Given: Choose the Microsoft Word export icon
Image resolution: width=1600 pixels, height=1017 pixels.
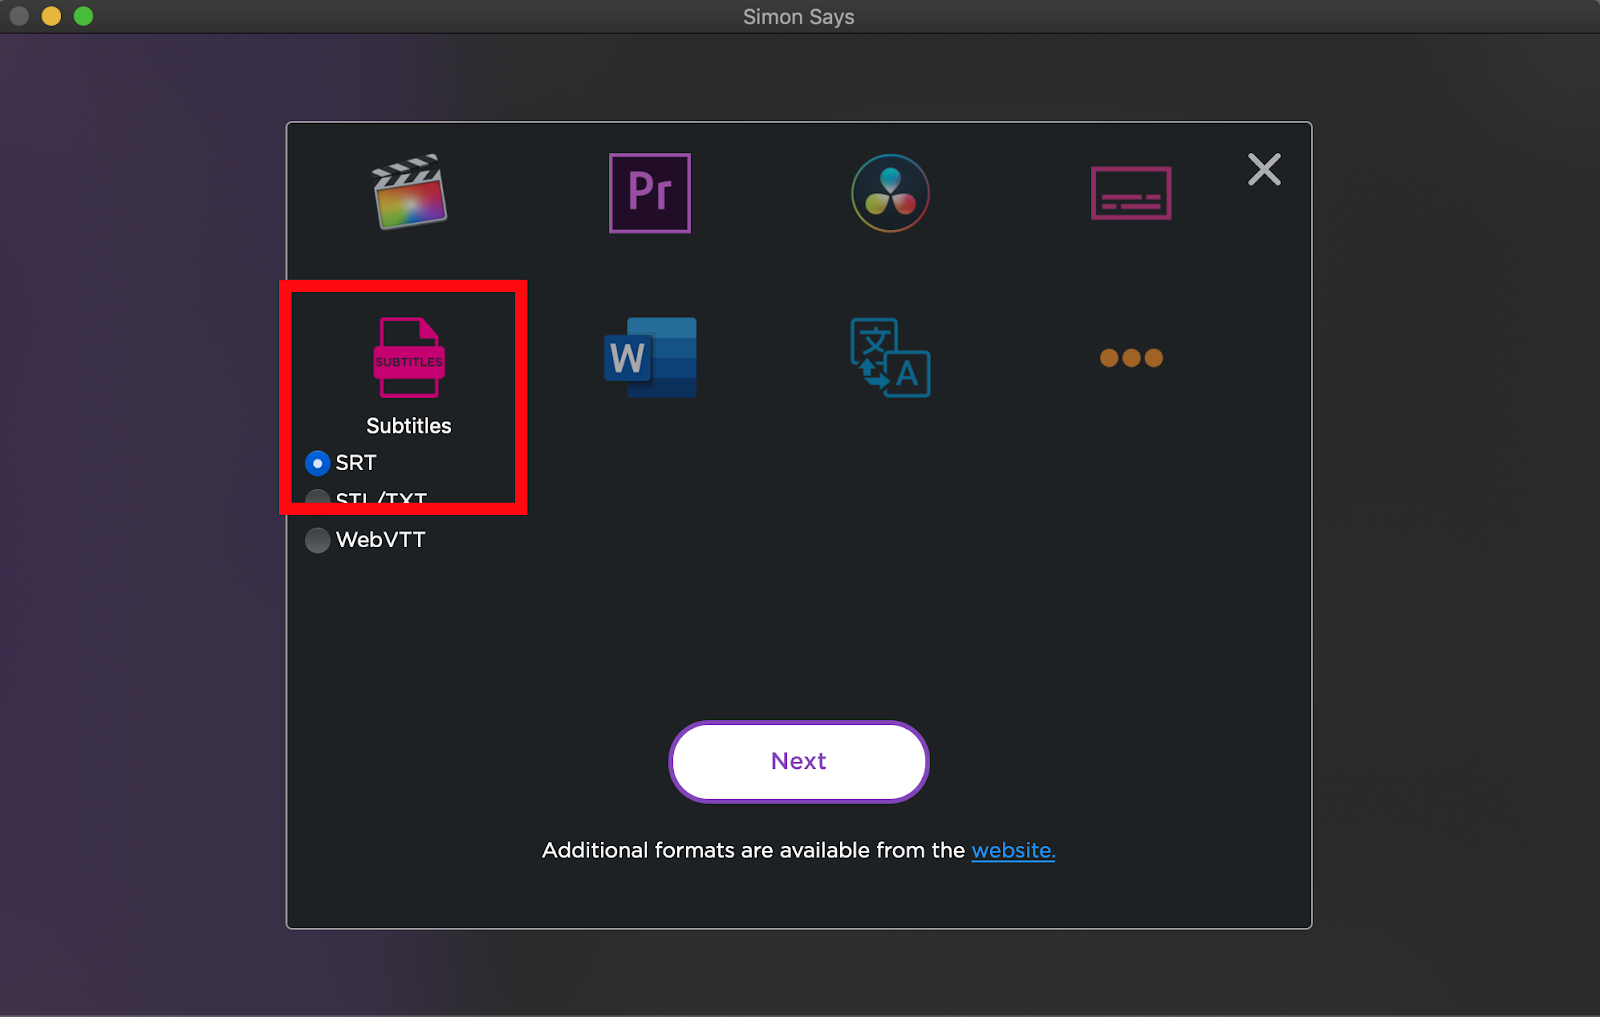Looking at the screenshot, I should click(x=650, y=357).
